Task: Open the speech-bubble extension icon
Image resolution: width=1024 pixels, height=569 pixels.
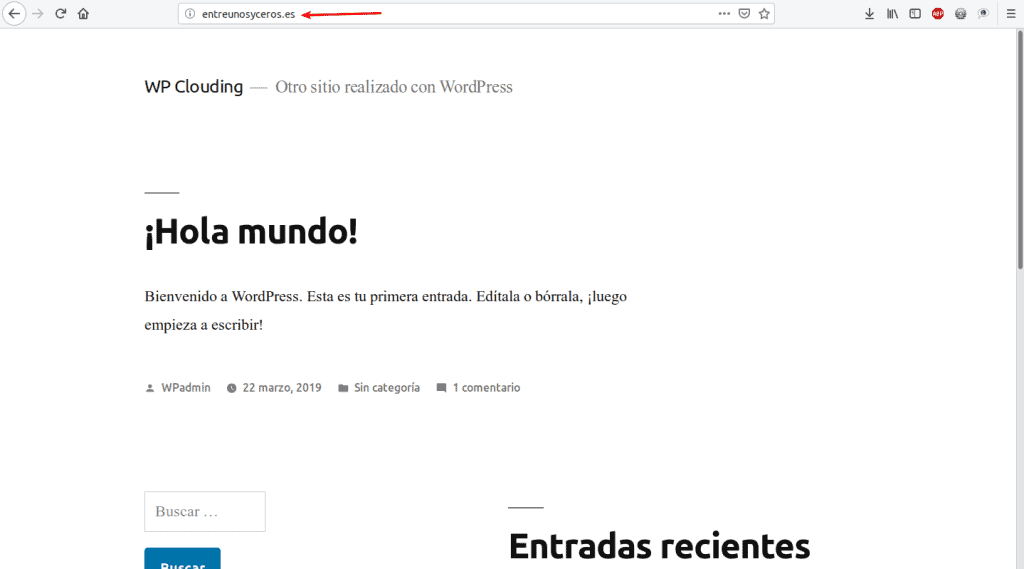Action: point(983,14)
